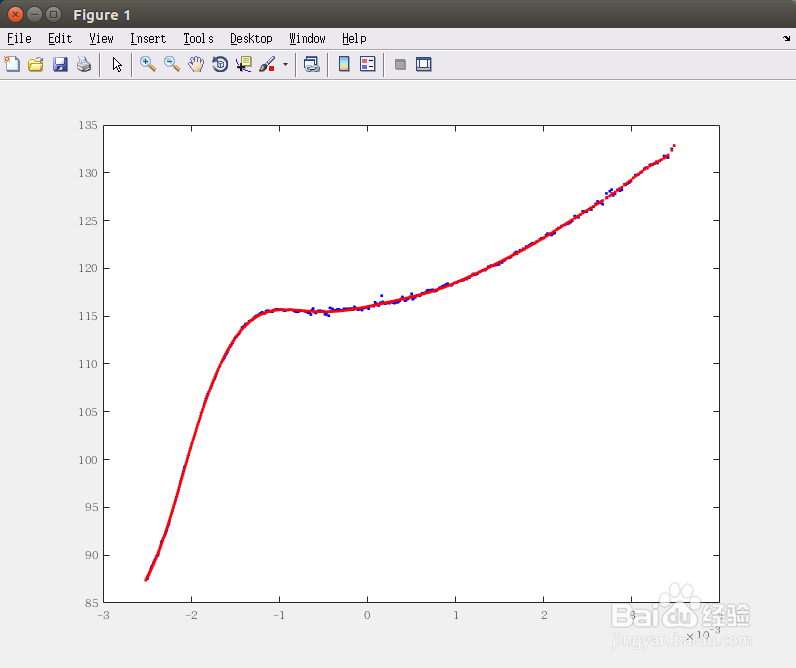Print the figure with the printer icon

(x=84, y=64)
